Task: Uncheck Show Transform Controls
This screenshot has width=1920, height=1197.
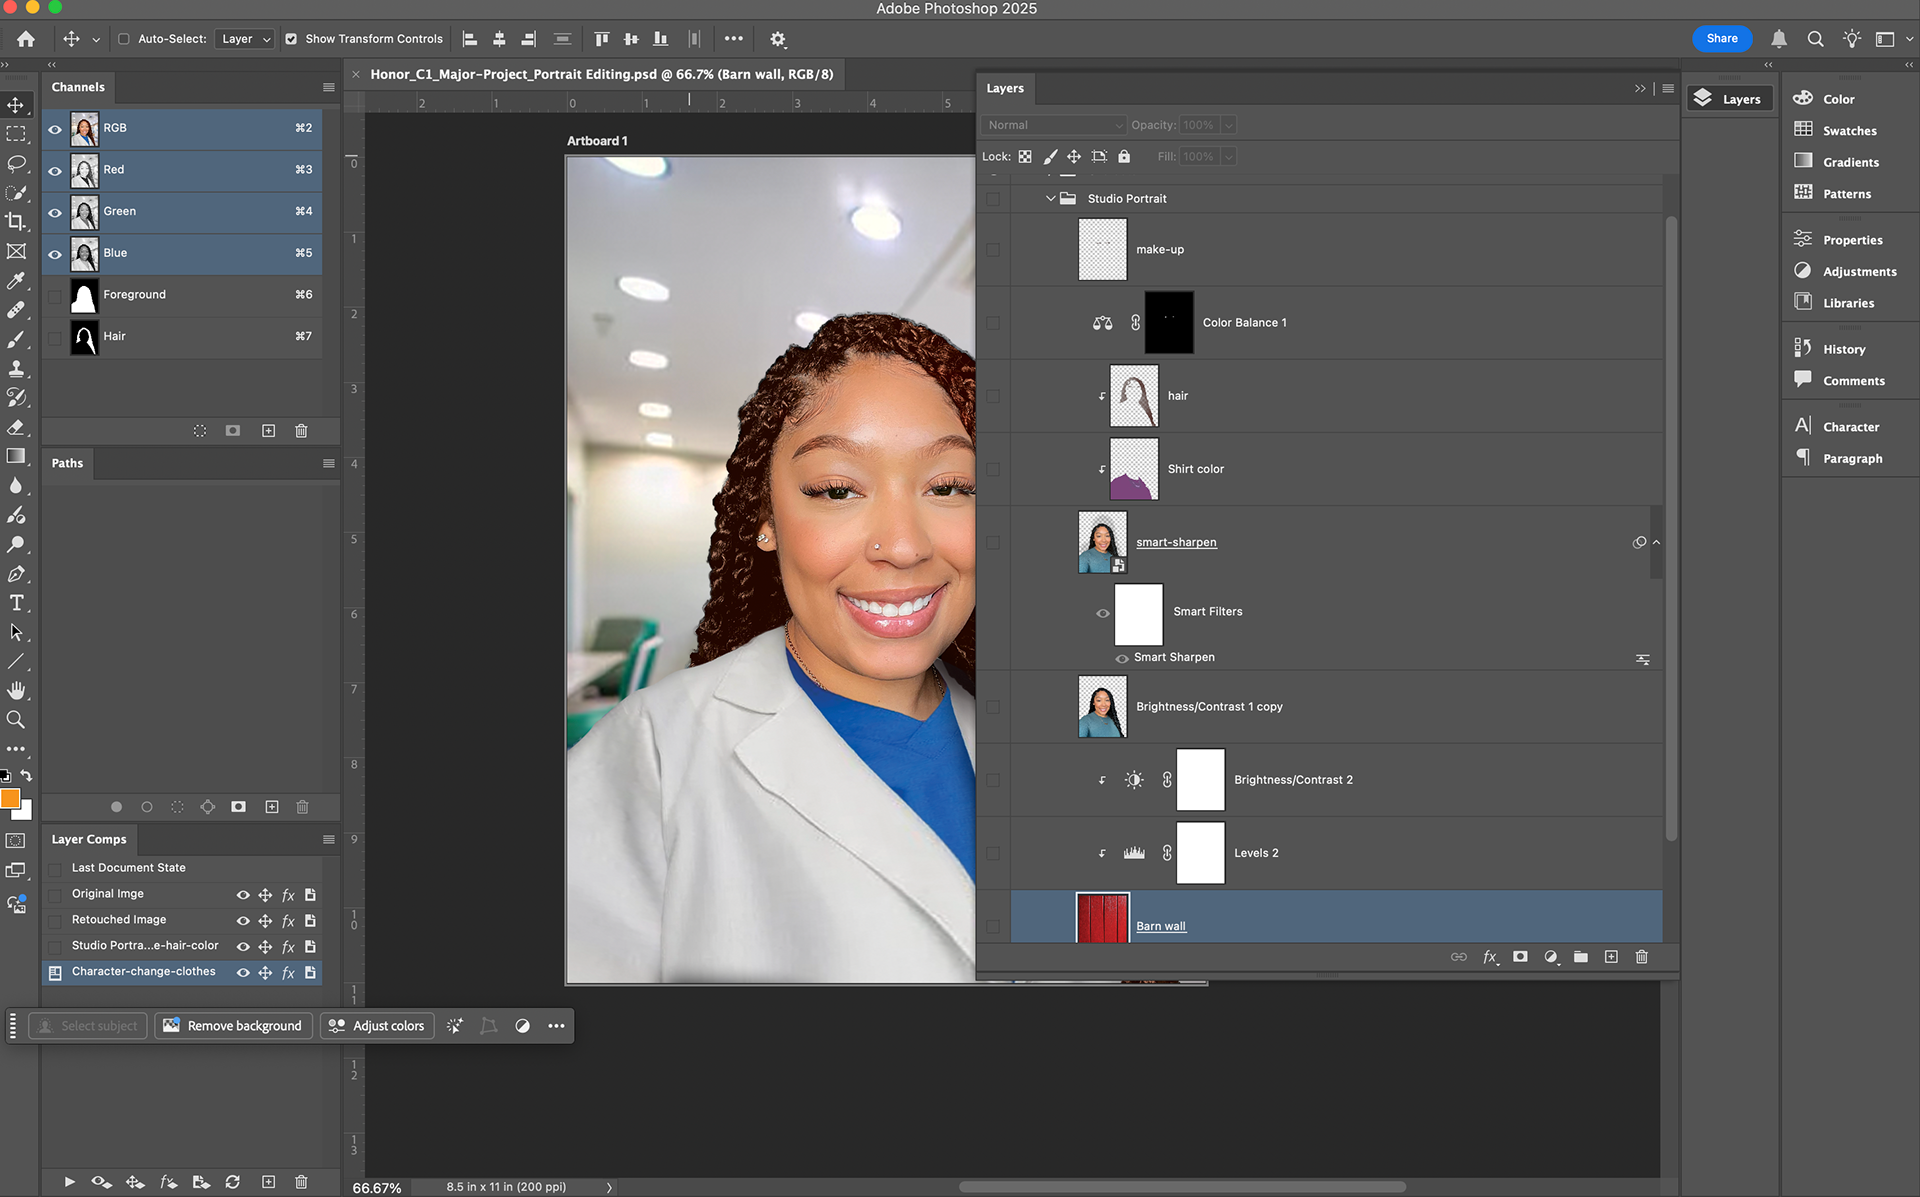Action: coord(291,39)
